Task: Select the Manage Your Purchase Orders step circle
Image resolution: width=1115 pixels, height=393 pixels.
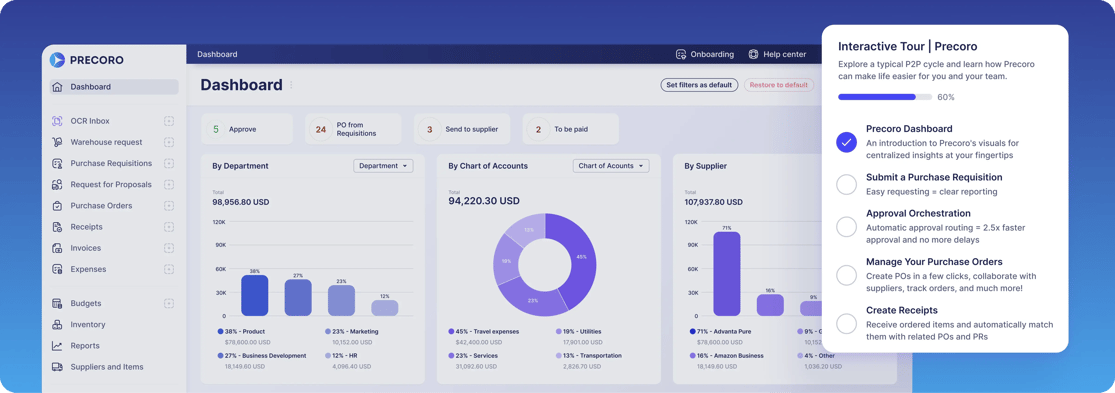Action: click(x=846, y=275)
